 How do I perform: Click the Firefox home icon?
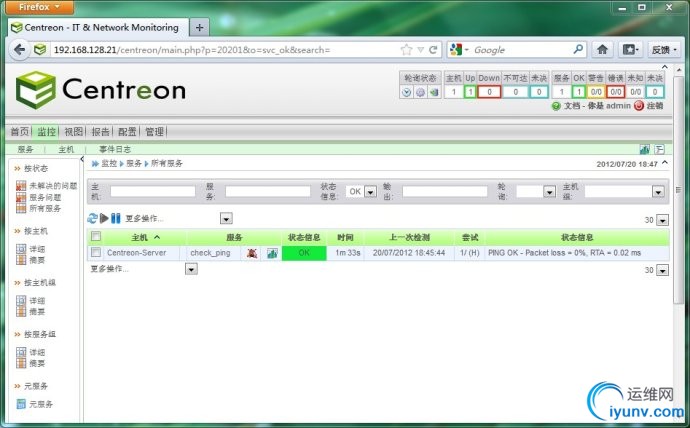[602, 50]
